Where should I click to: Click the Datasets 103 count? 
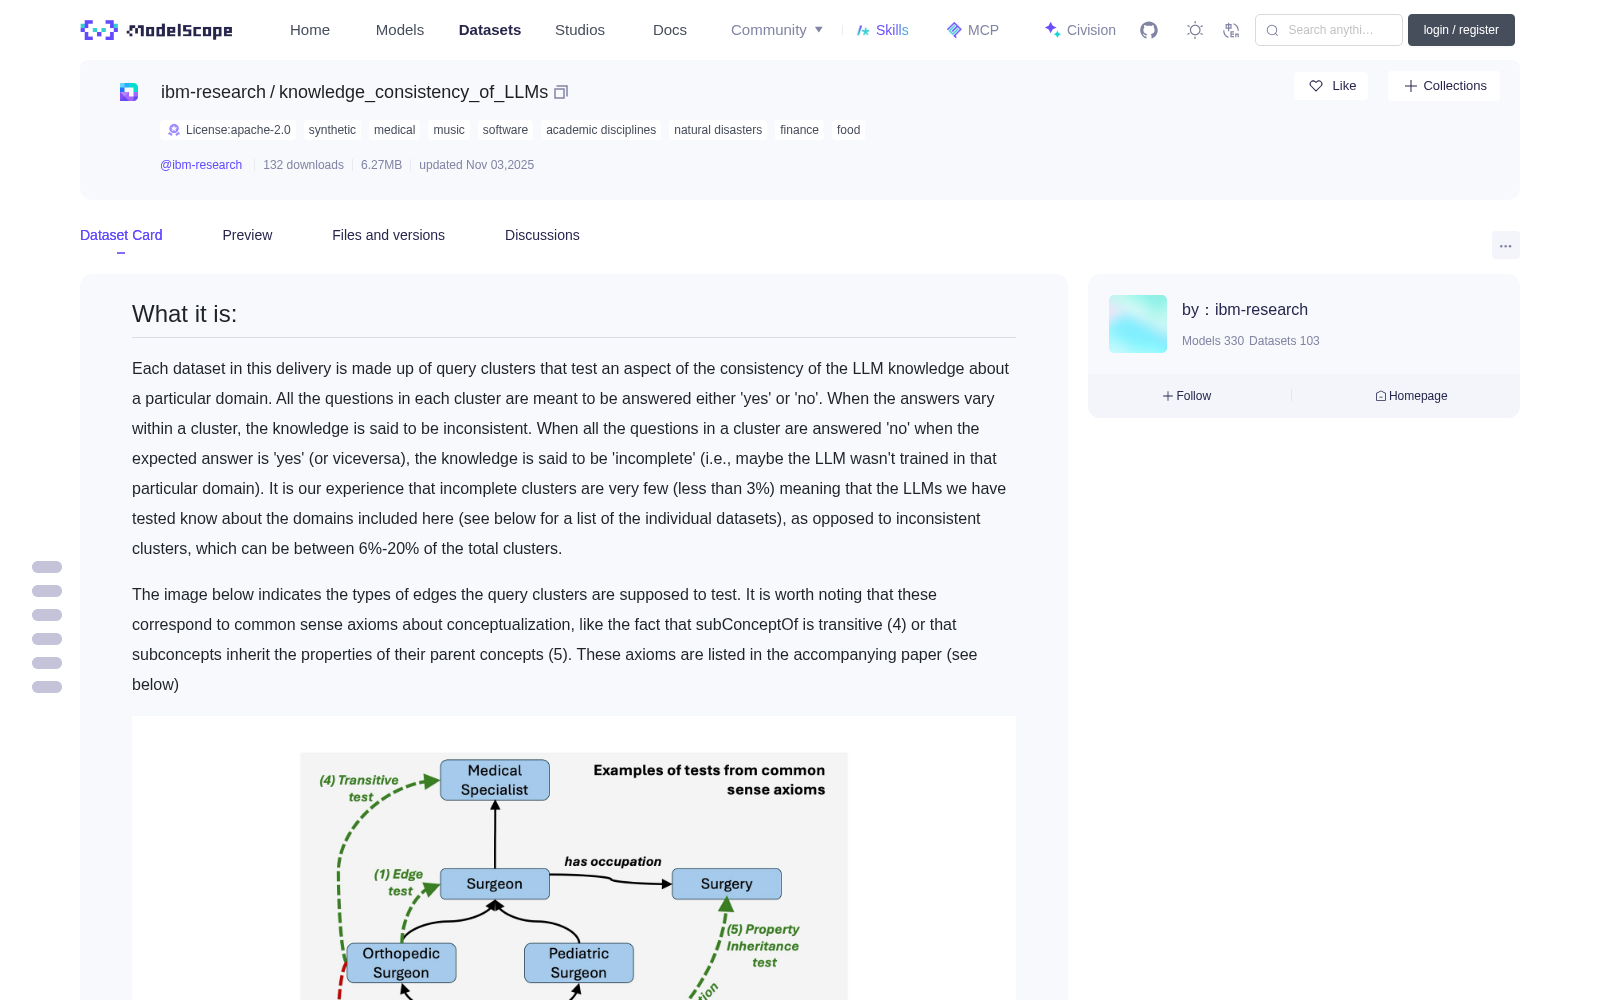[1284, 341]
